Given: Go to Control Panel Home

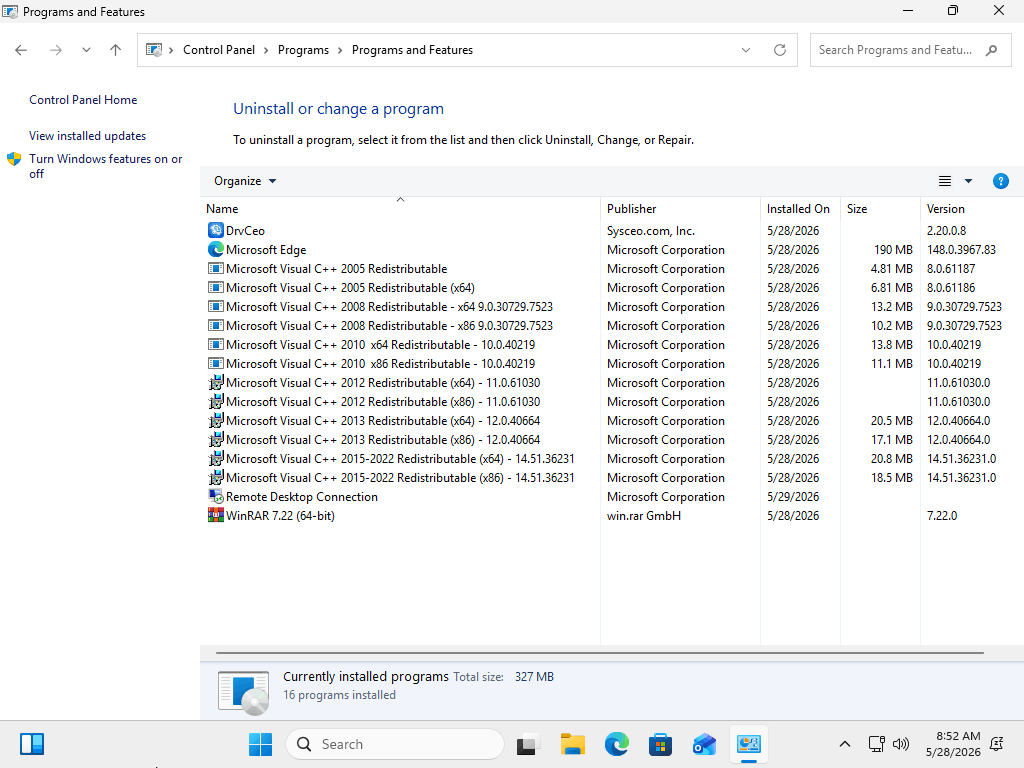Looking at the screenshot, I should (83, 99).
